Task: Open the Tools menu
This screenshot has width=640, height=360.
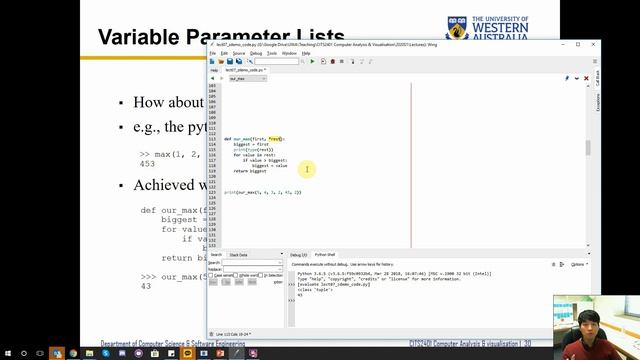Action: click(272, 53)
